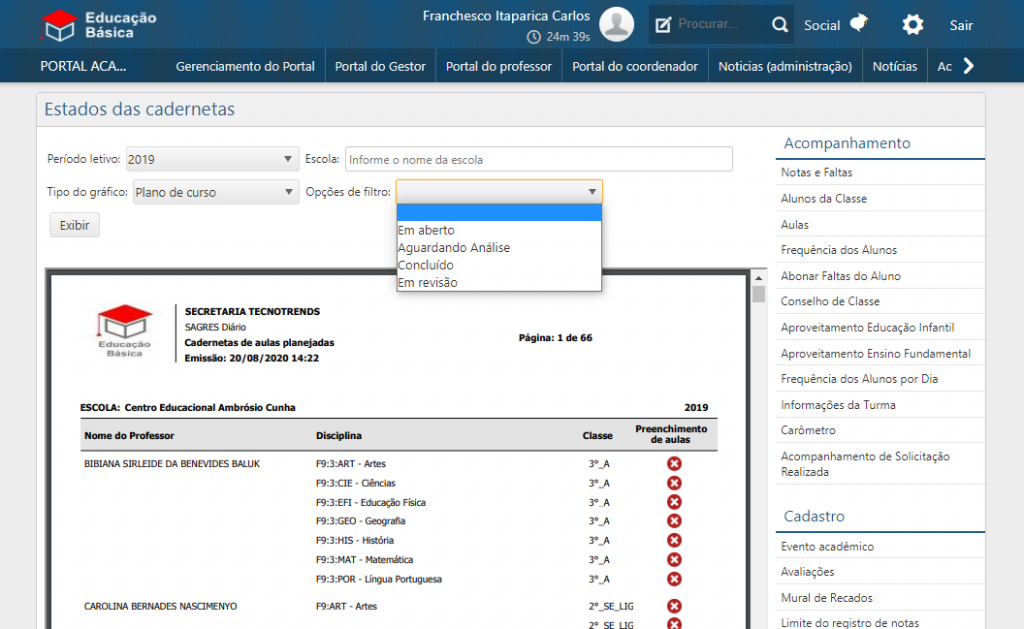Click professor name BIBIANA SIRLEIDE DA BENEVIDES BALUK
This screenshot has width=1024, height=629.
(x=172, y=464)
